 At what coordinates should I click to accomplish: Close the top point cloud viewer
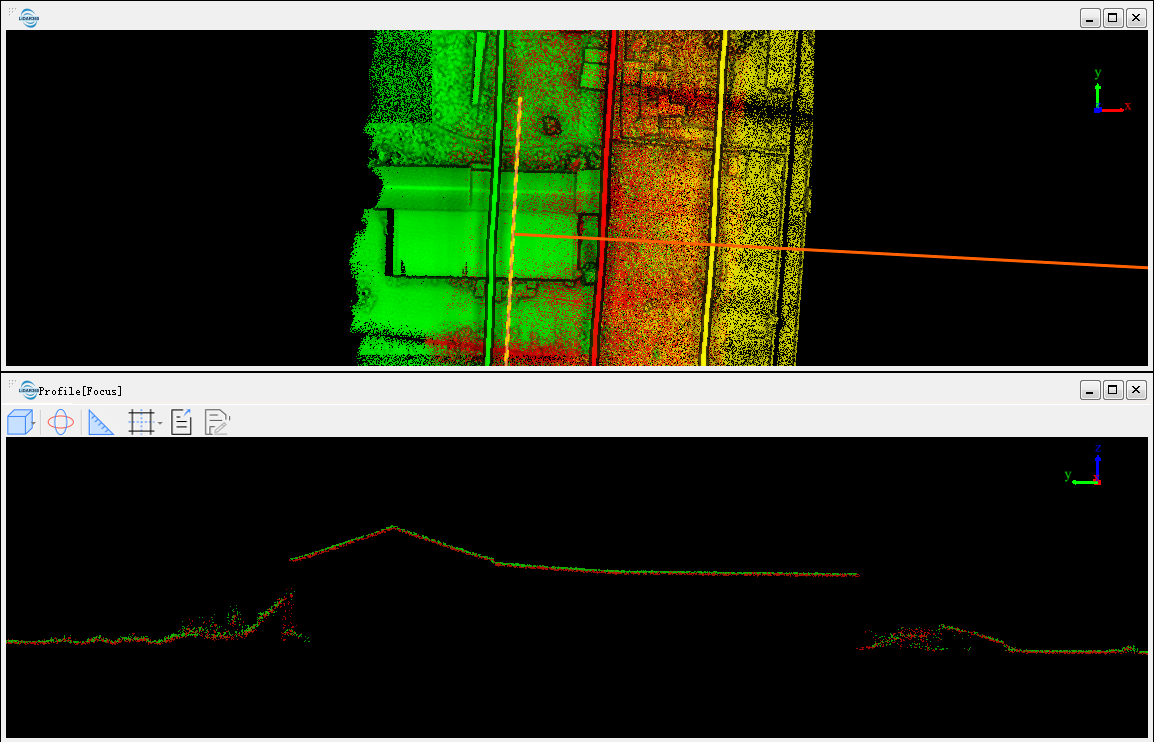tap(1136, 18)
